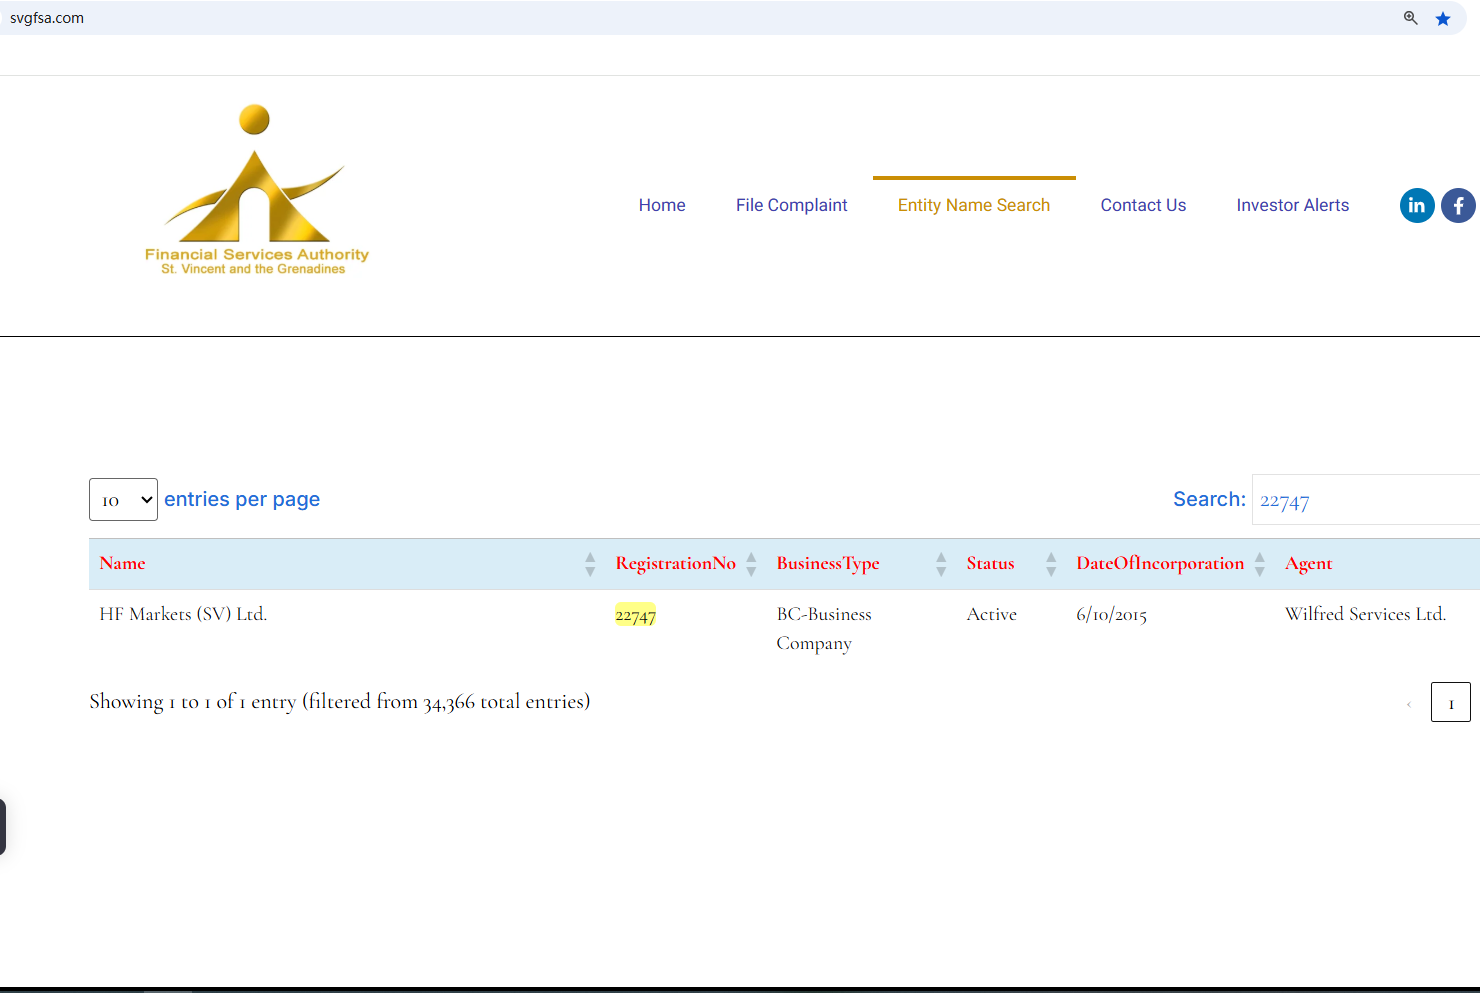
Task: Click the bookmark star icon
Action: click(x=1442, y=19)
